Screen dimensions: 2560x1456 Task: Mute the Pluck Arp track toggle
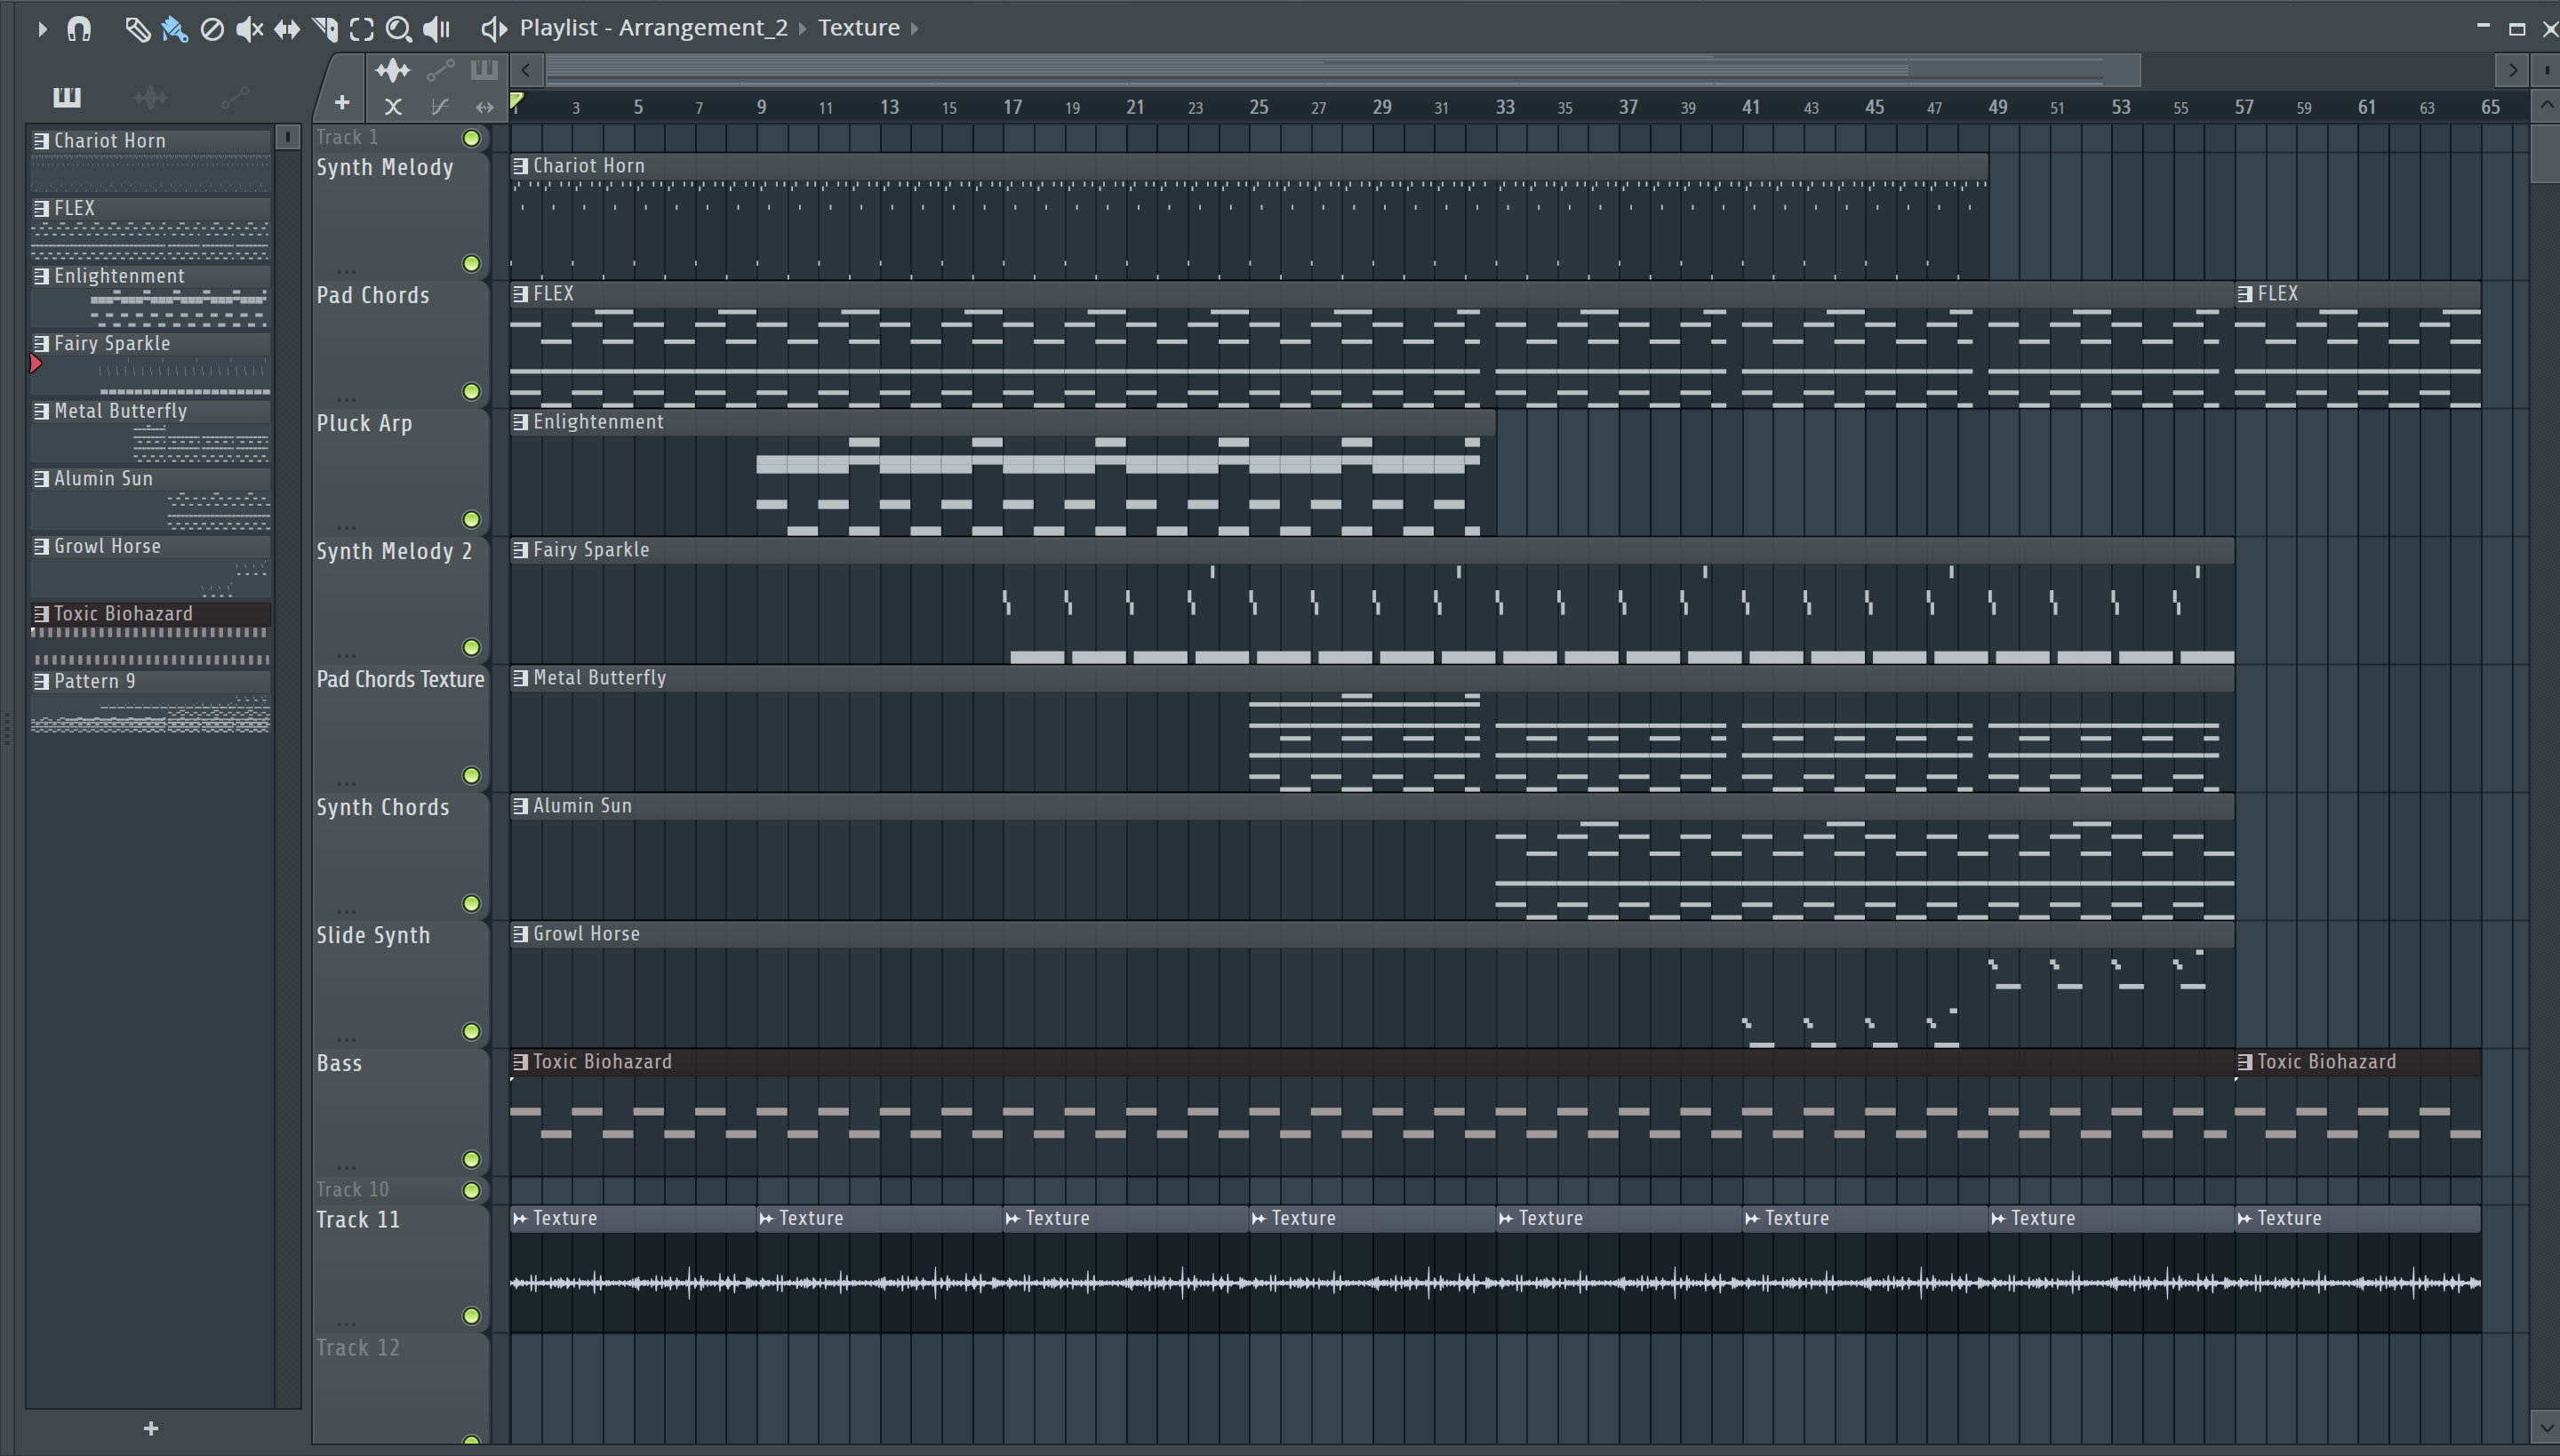[x=471, y=520]
